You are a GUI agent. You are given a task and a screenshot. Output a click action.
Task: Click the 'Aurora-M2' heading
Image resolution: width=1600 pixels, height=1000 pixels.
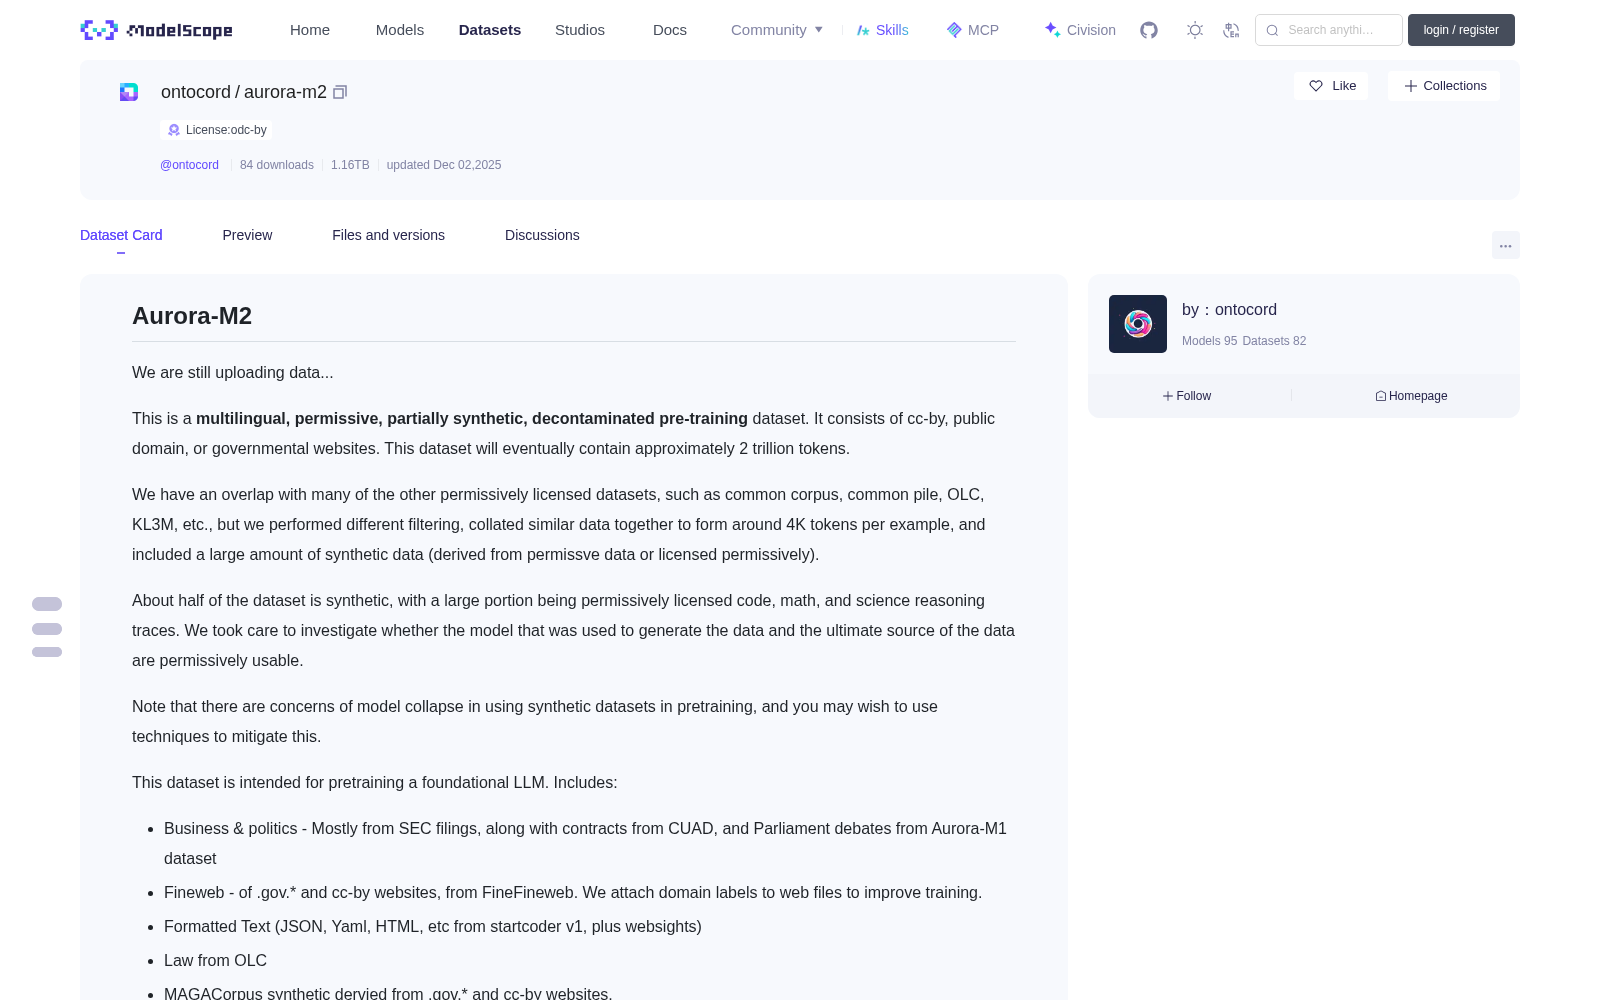(x=192, y=316)
